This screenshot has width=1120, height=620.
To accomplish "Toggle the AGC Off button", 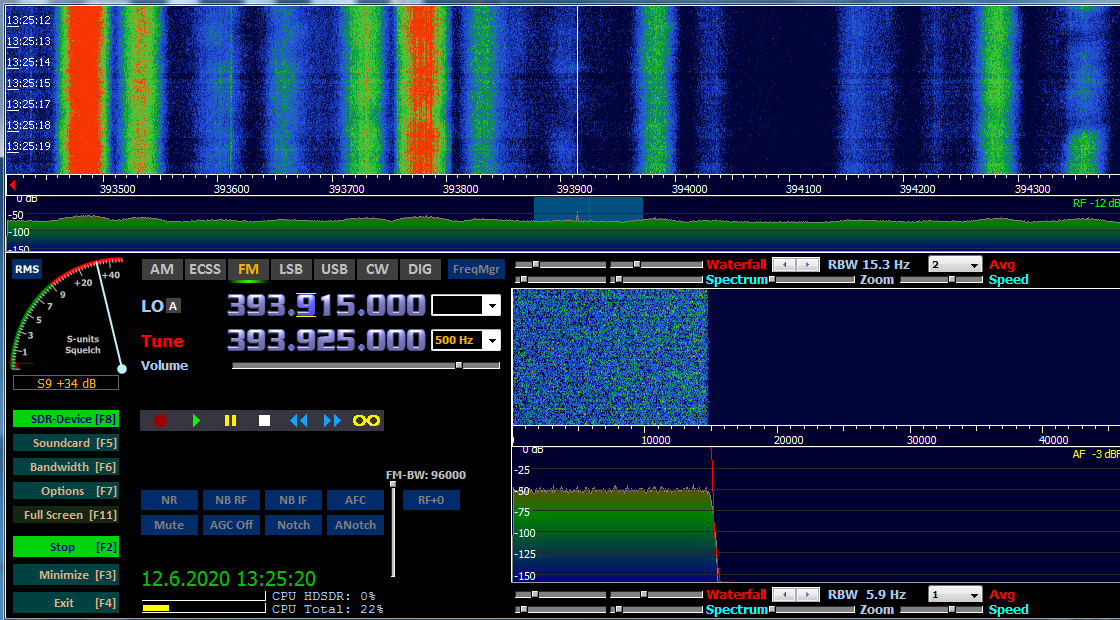I will [x=231, y=525].
